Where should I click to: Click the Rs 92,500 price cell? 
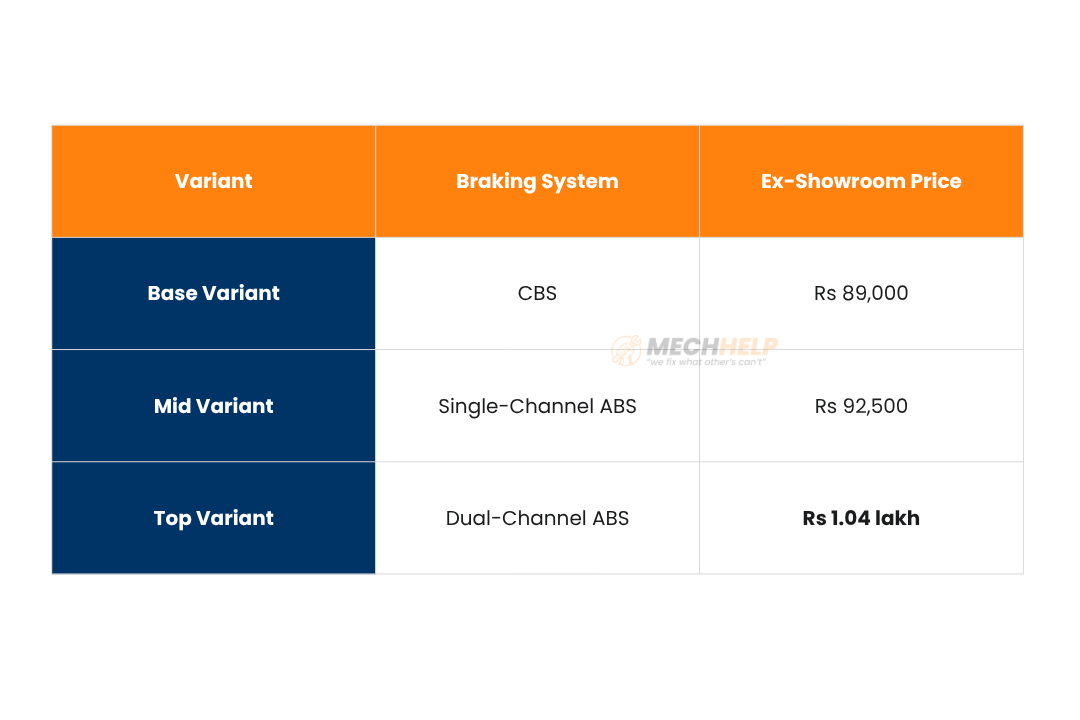coord(861,406)
